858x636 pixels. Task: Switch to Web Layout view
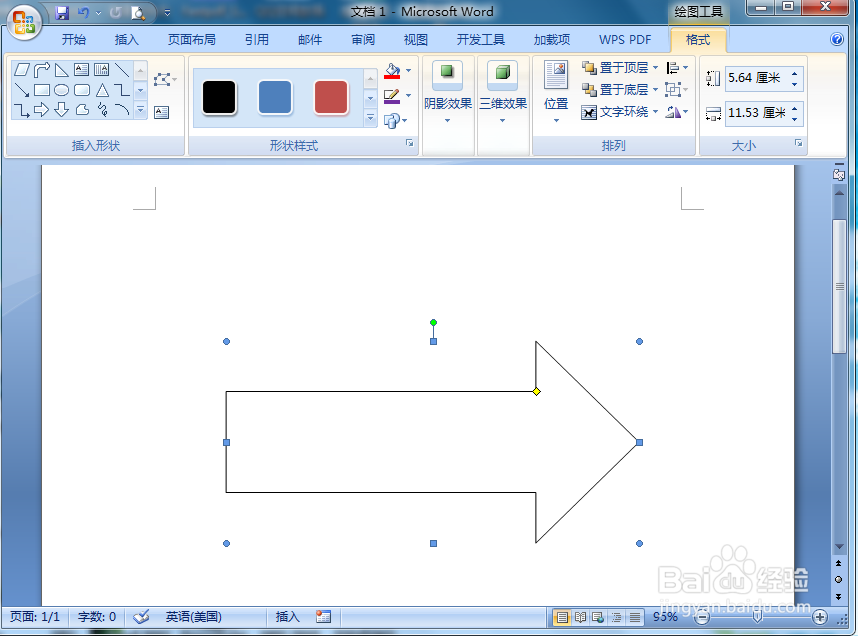(598, 617)
